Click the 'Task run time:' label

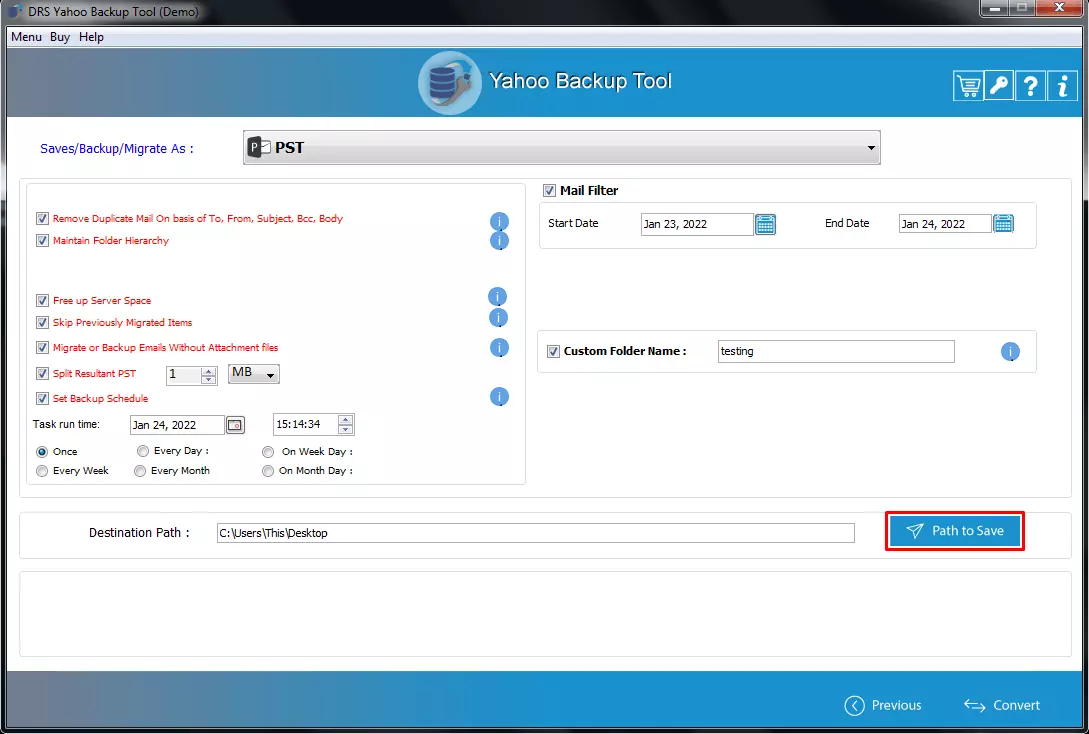pyautogui.click(x=67, y=424)
